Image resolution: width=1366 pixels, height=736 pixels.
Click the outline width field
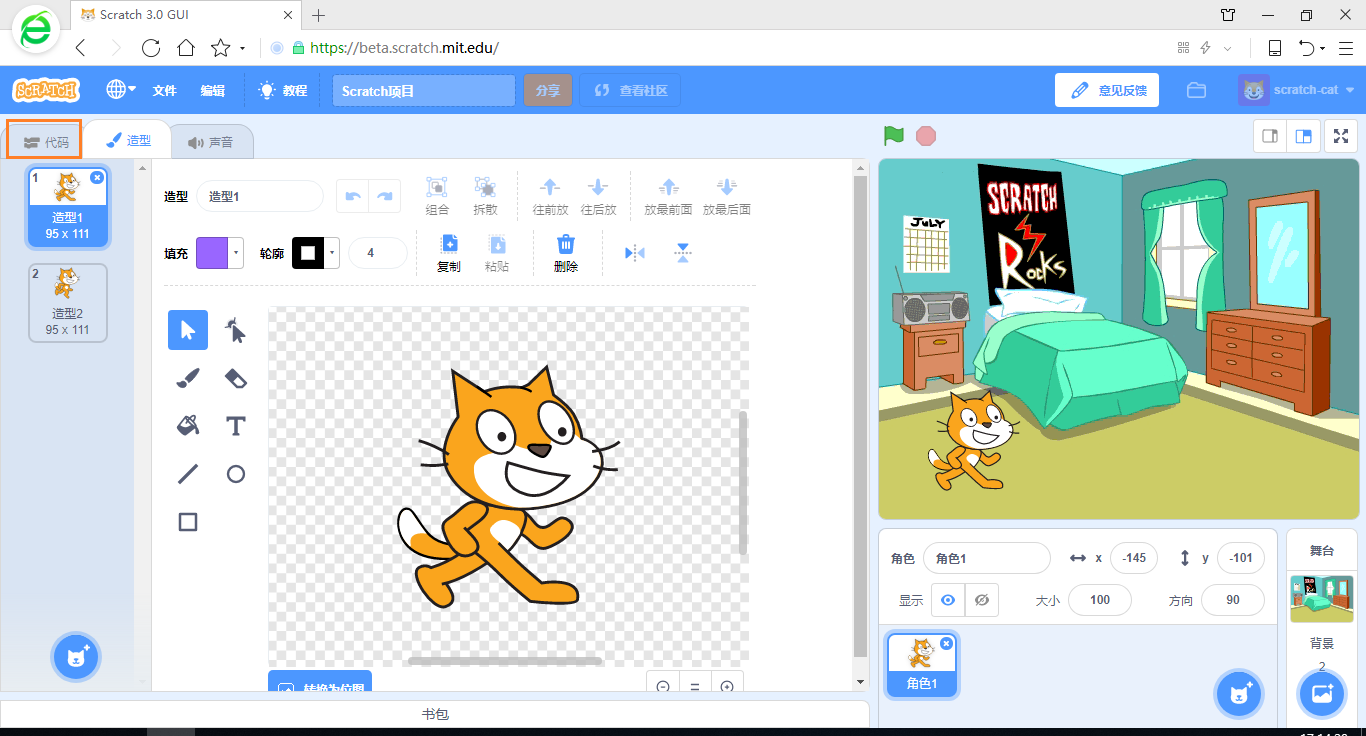377,253
